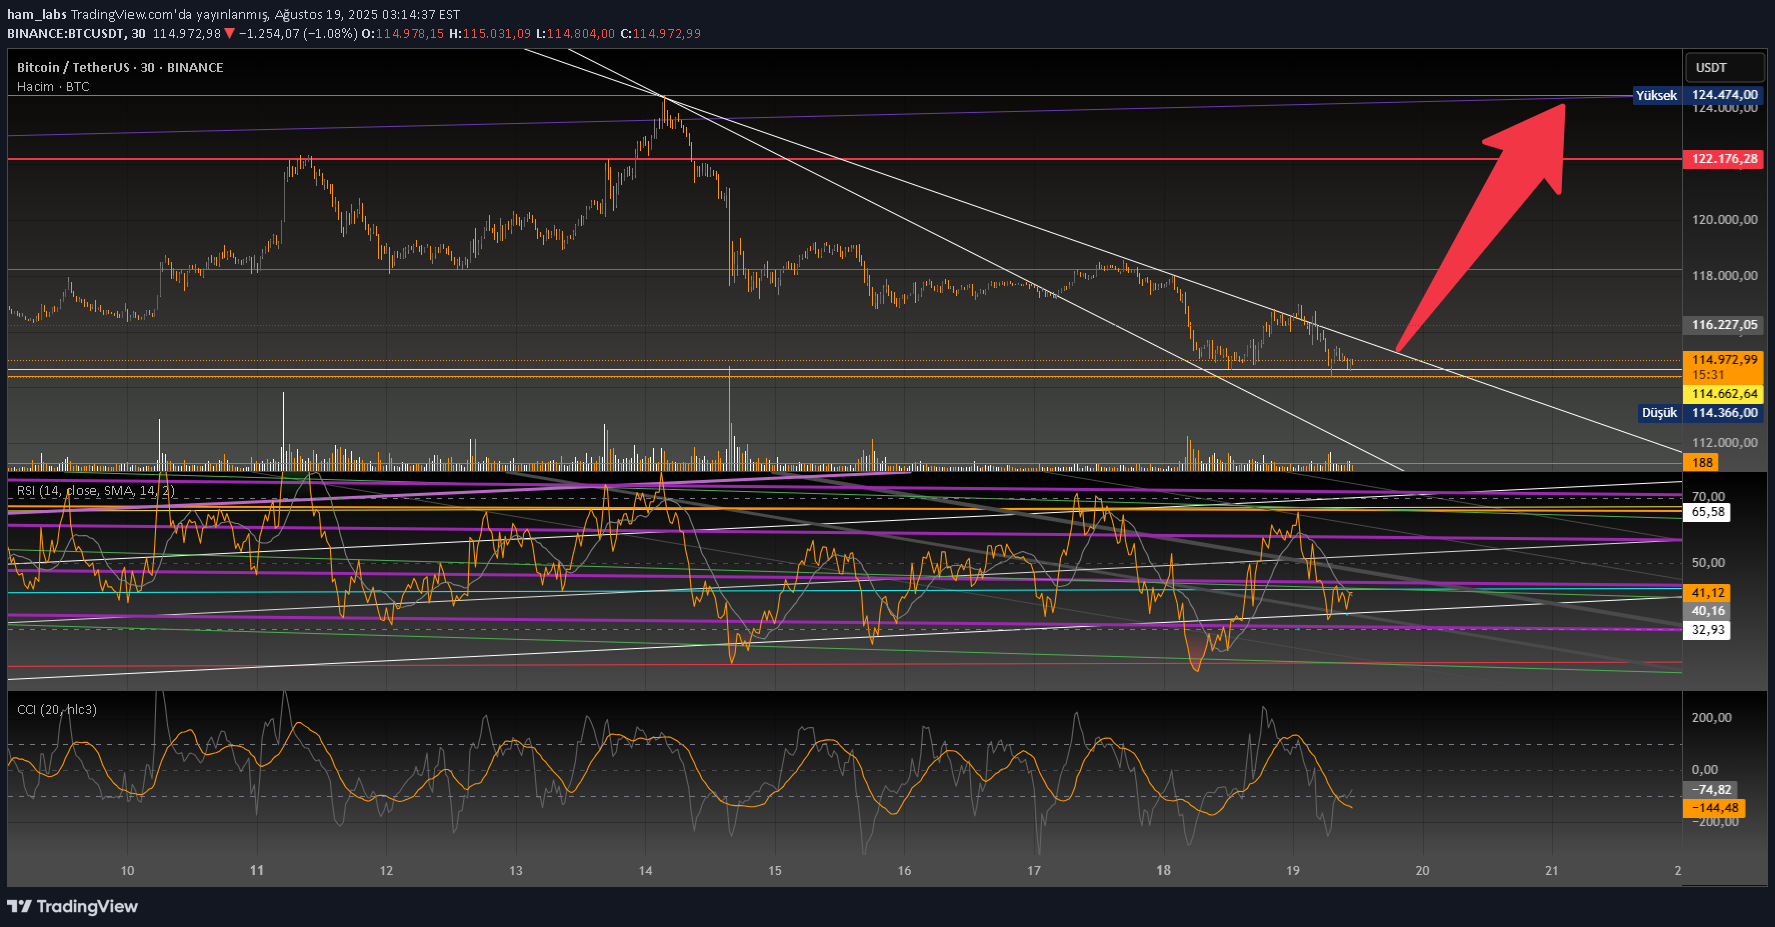Select the RSI 40,16 gray value label
Screen dimensions: 1775x927
pos(1707,611)
